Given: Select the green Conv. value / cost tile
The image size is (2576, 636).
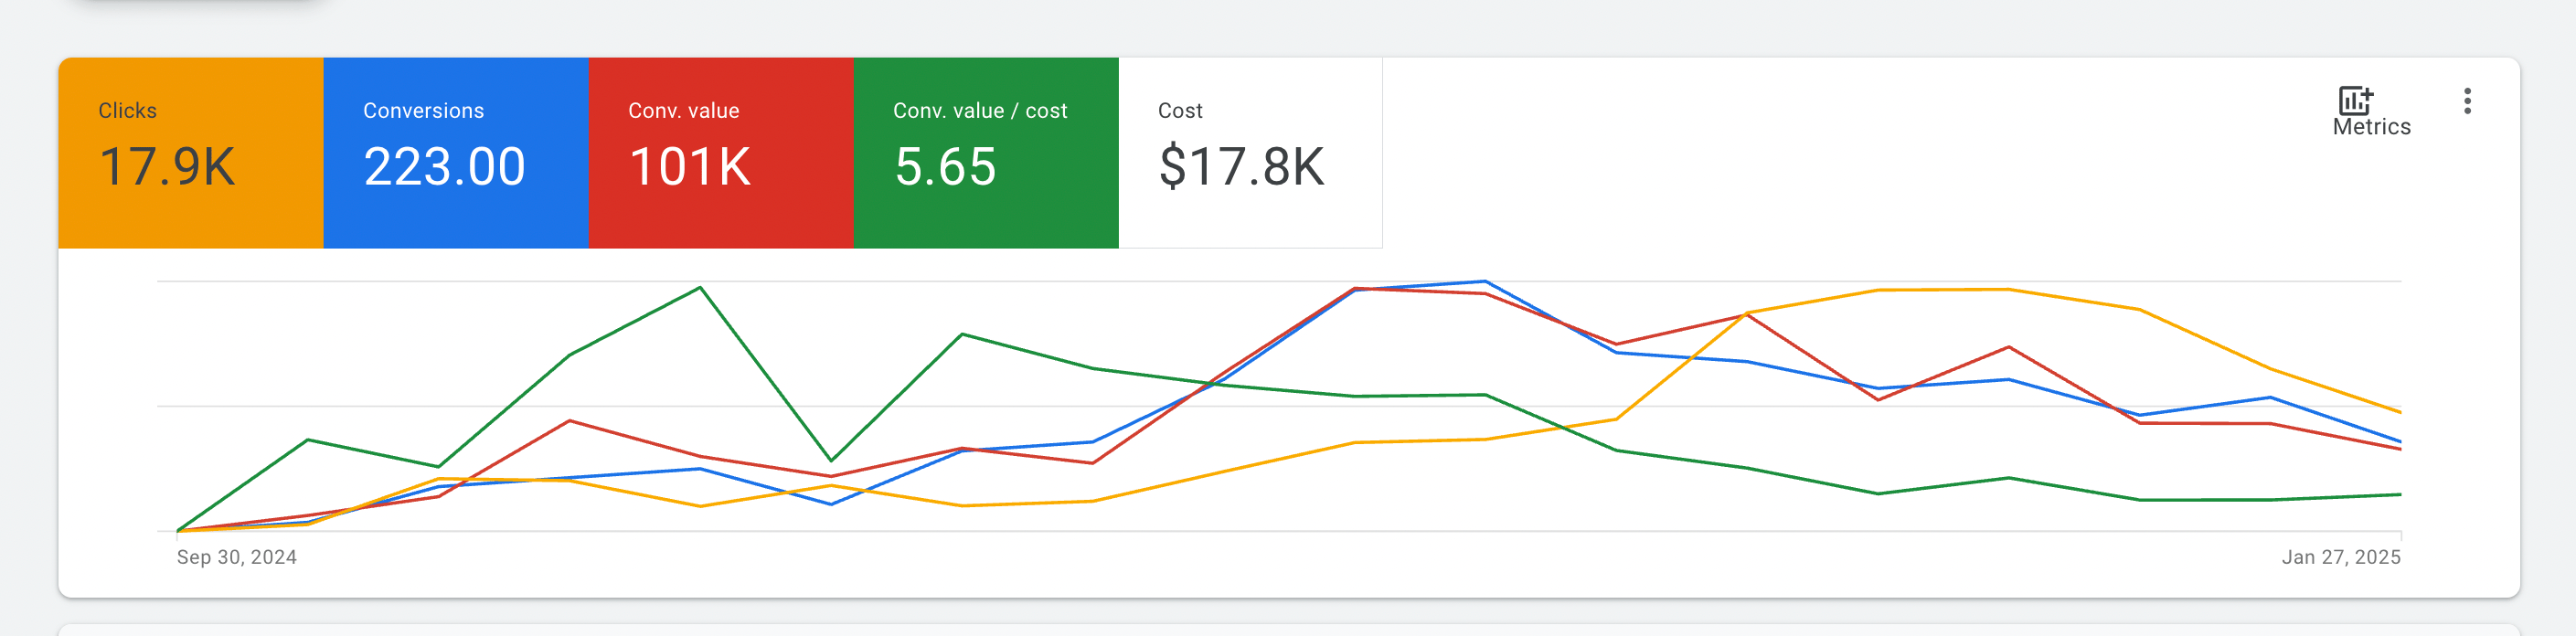Looking at the screenshot, I should click(985, 152).
